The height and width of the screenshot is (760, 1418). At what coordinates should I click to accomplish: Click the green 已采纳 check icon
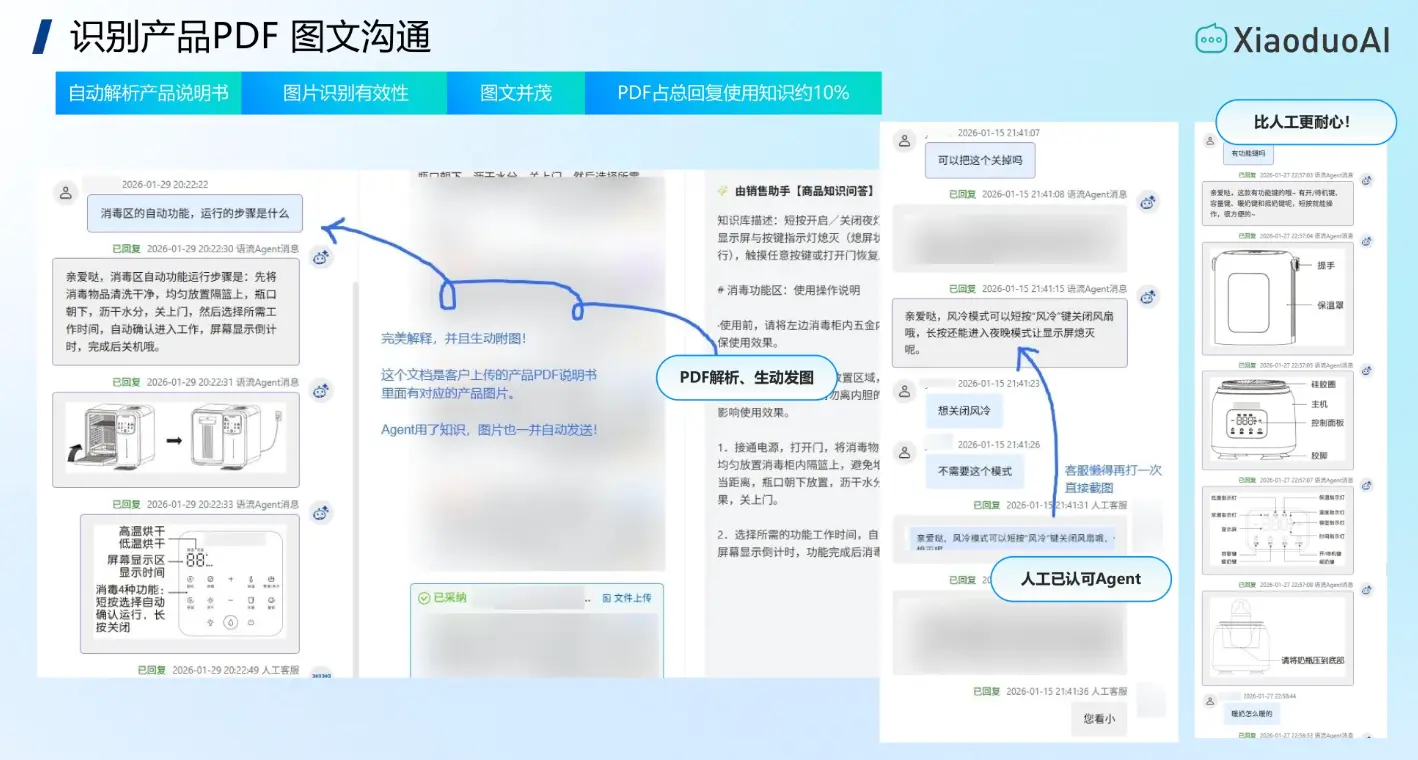tap(424, 597)
